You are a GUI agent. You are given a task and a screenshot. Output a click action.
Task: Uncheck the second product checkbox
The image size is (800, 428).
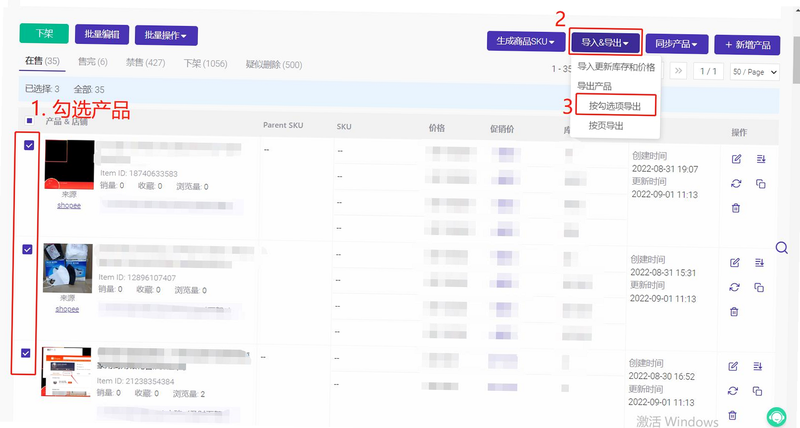click(x=28, y=249)
